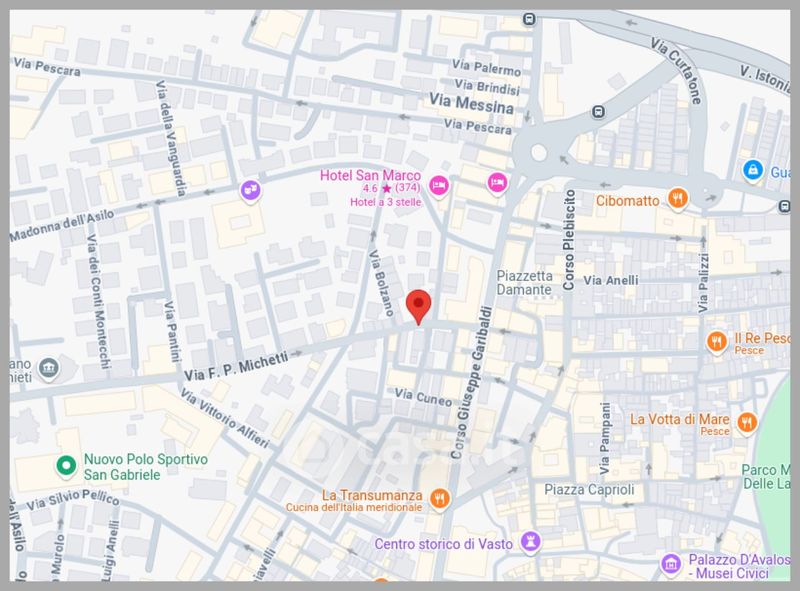The image size is (800, 591).
Task: Click the central island of the roundabout
Action: pos(538,152)
